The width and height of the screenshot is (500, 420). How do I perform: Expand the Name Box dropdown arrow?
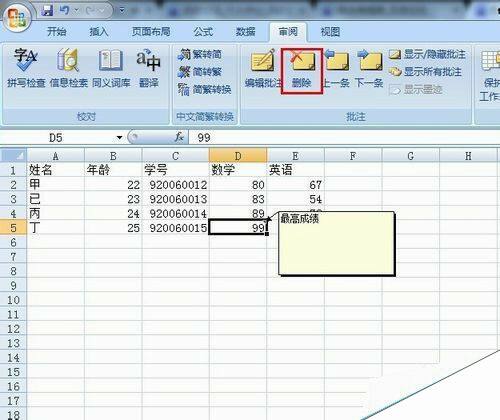(x=119, y=137)
